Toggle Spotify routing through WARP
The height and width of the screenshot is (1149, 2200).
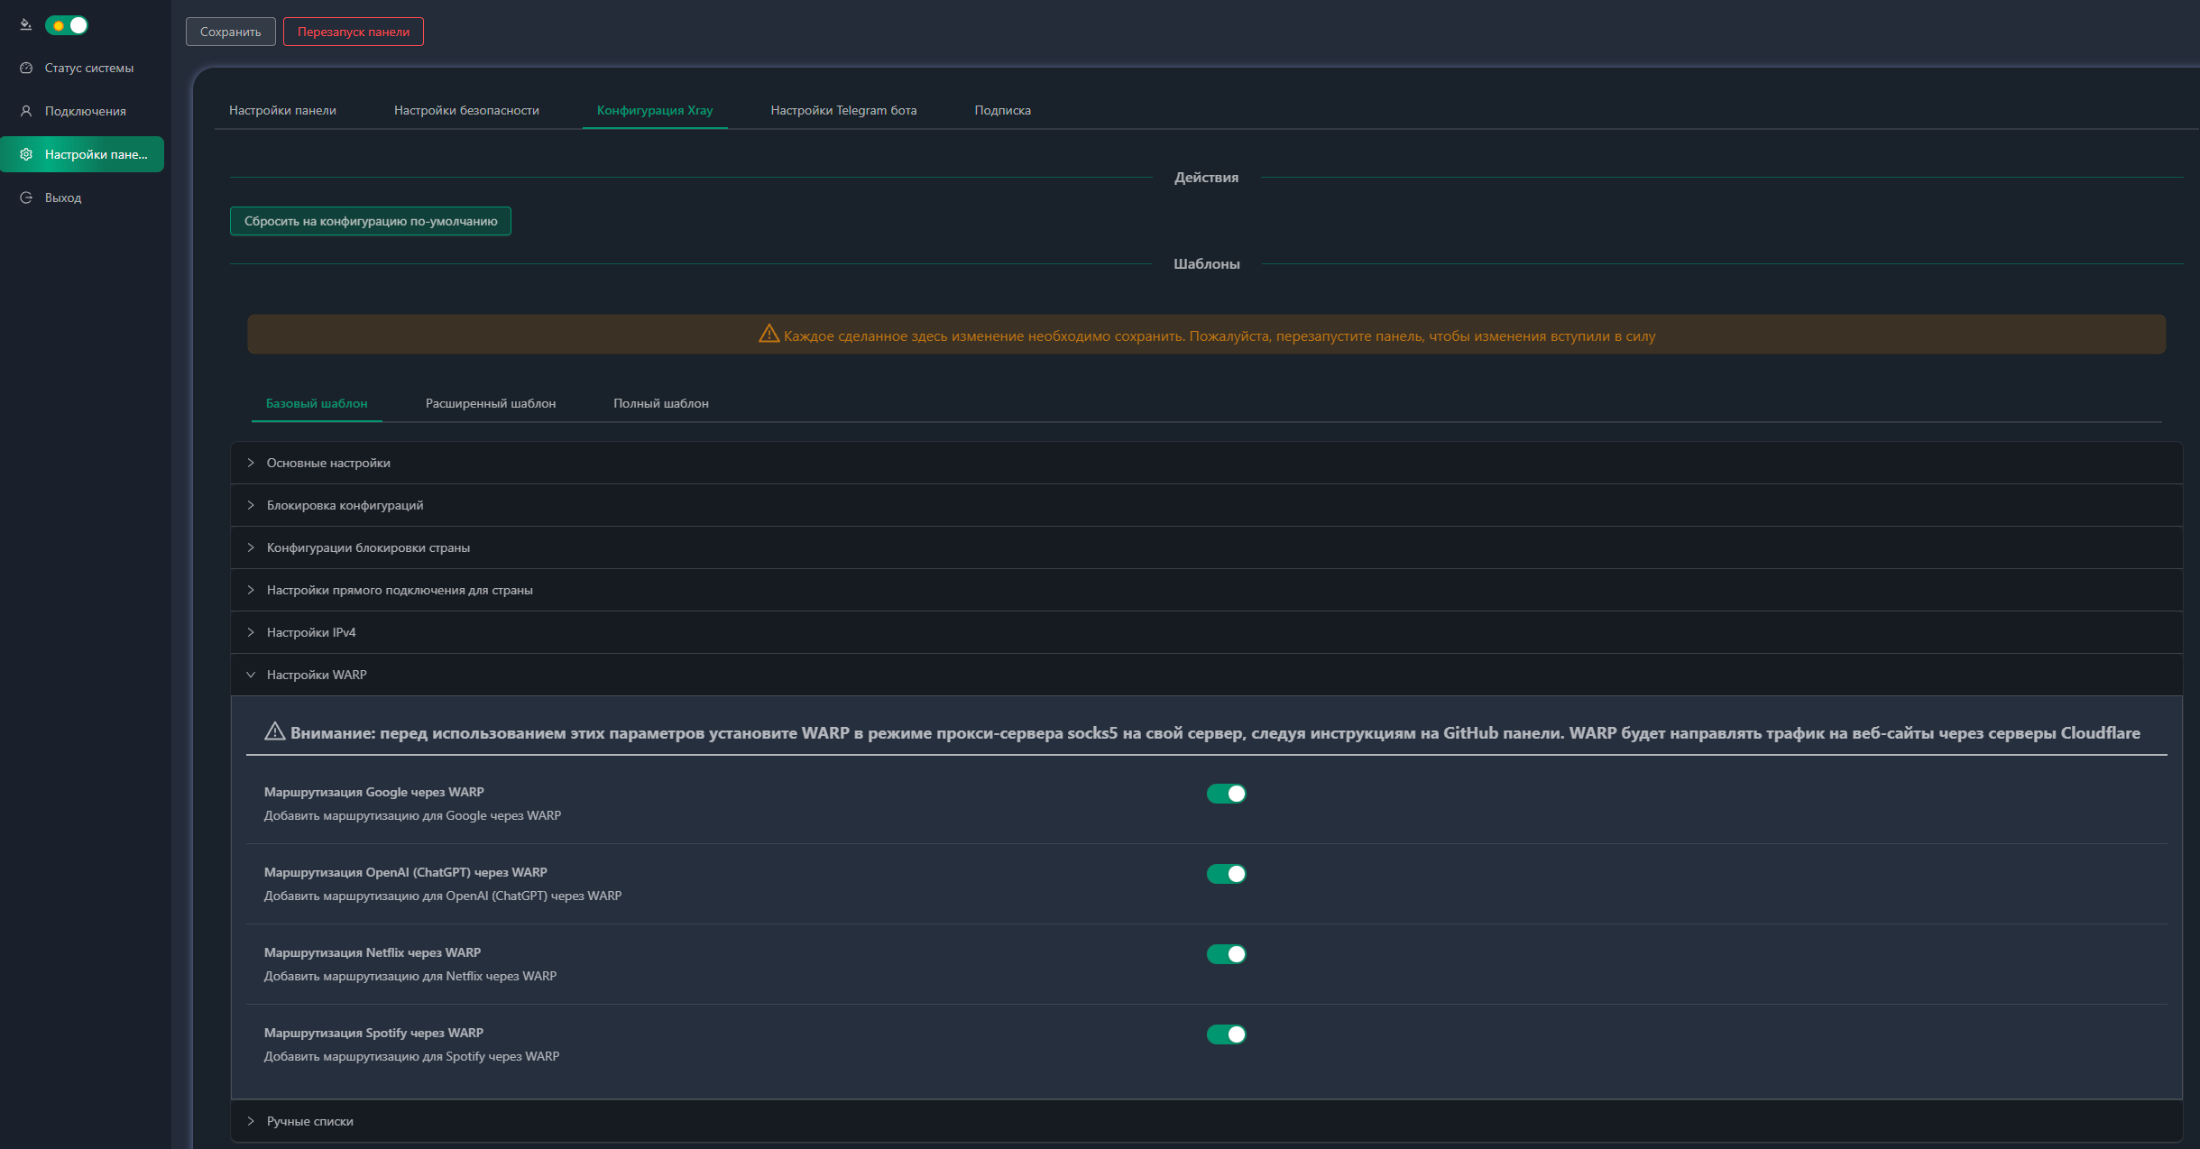click(x=1226, y=1034)
